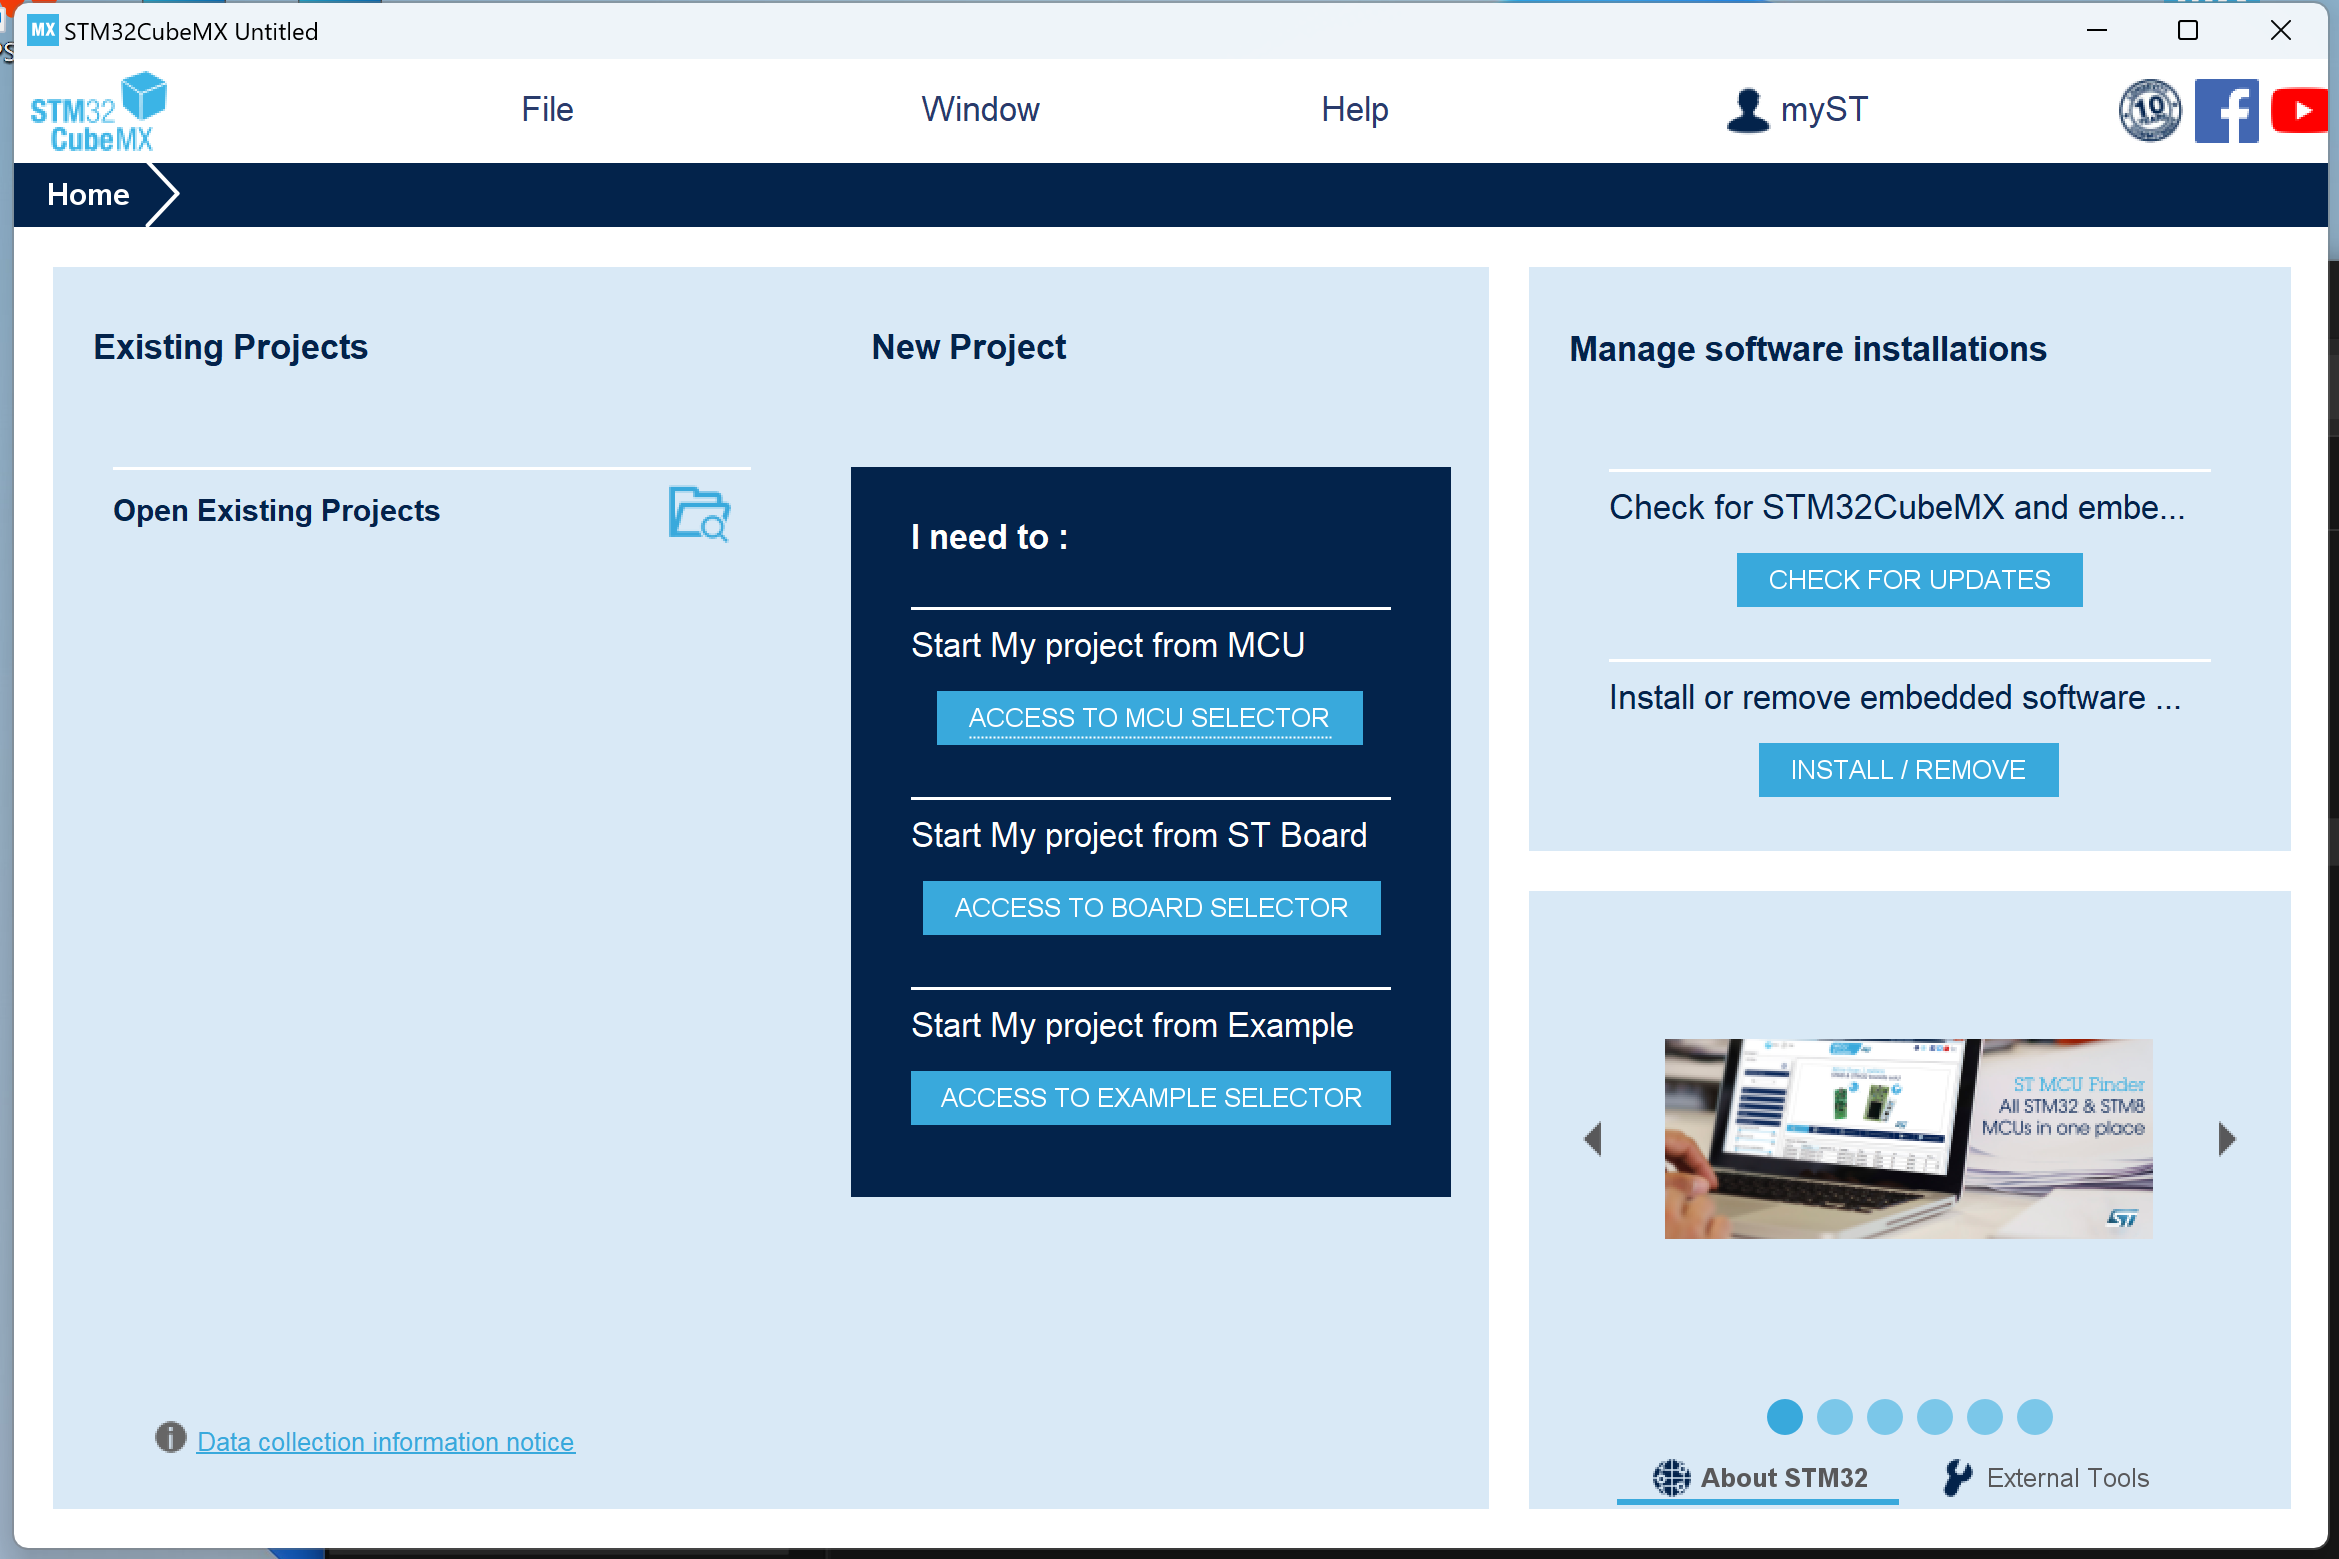The width and height of the screenshot is (2339, 1559).
Task: Switch to the External Tools tab
Action: tap(2046, 1478)
